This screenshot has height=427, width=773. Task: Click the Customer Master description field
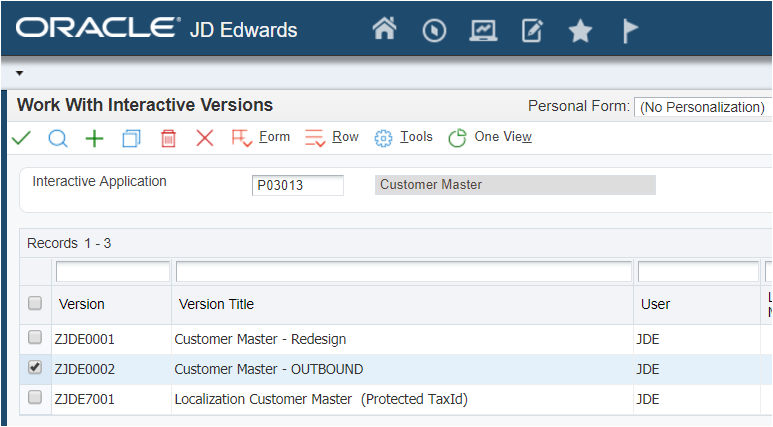(515, 185)
